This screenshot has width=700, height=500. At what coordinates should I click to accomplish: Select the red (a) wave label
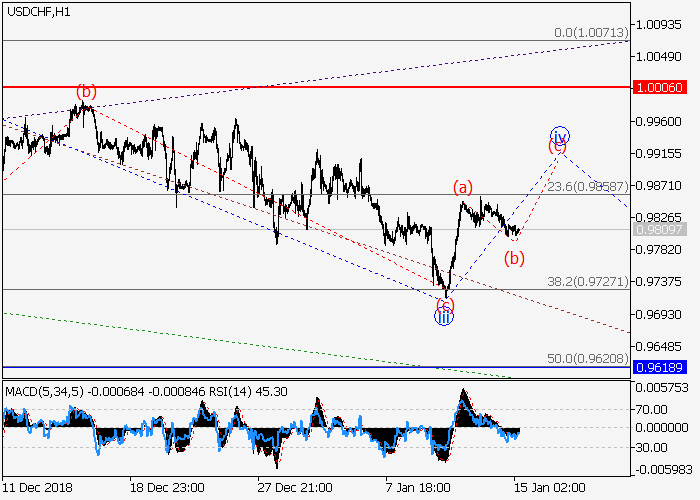(x=462, y=187)
